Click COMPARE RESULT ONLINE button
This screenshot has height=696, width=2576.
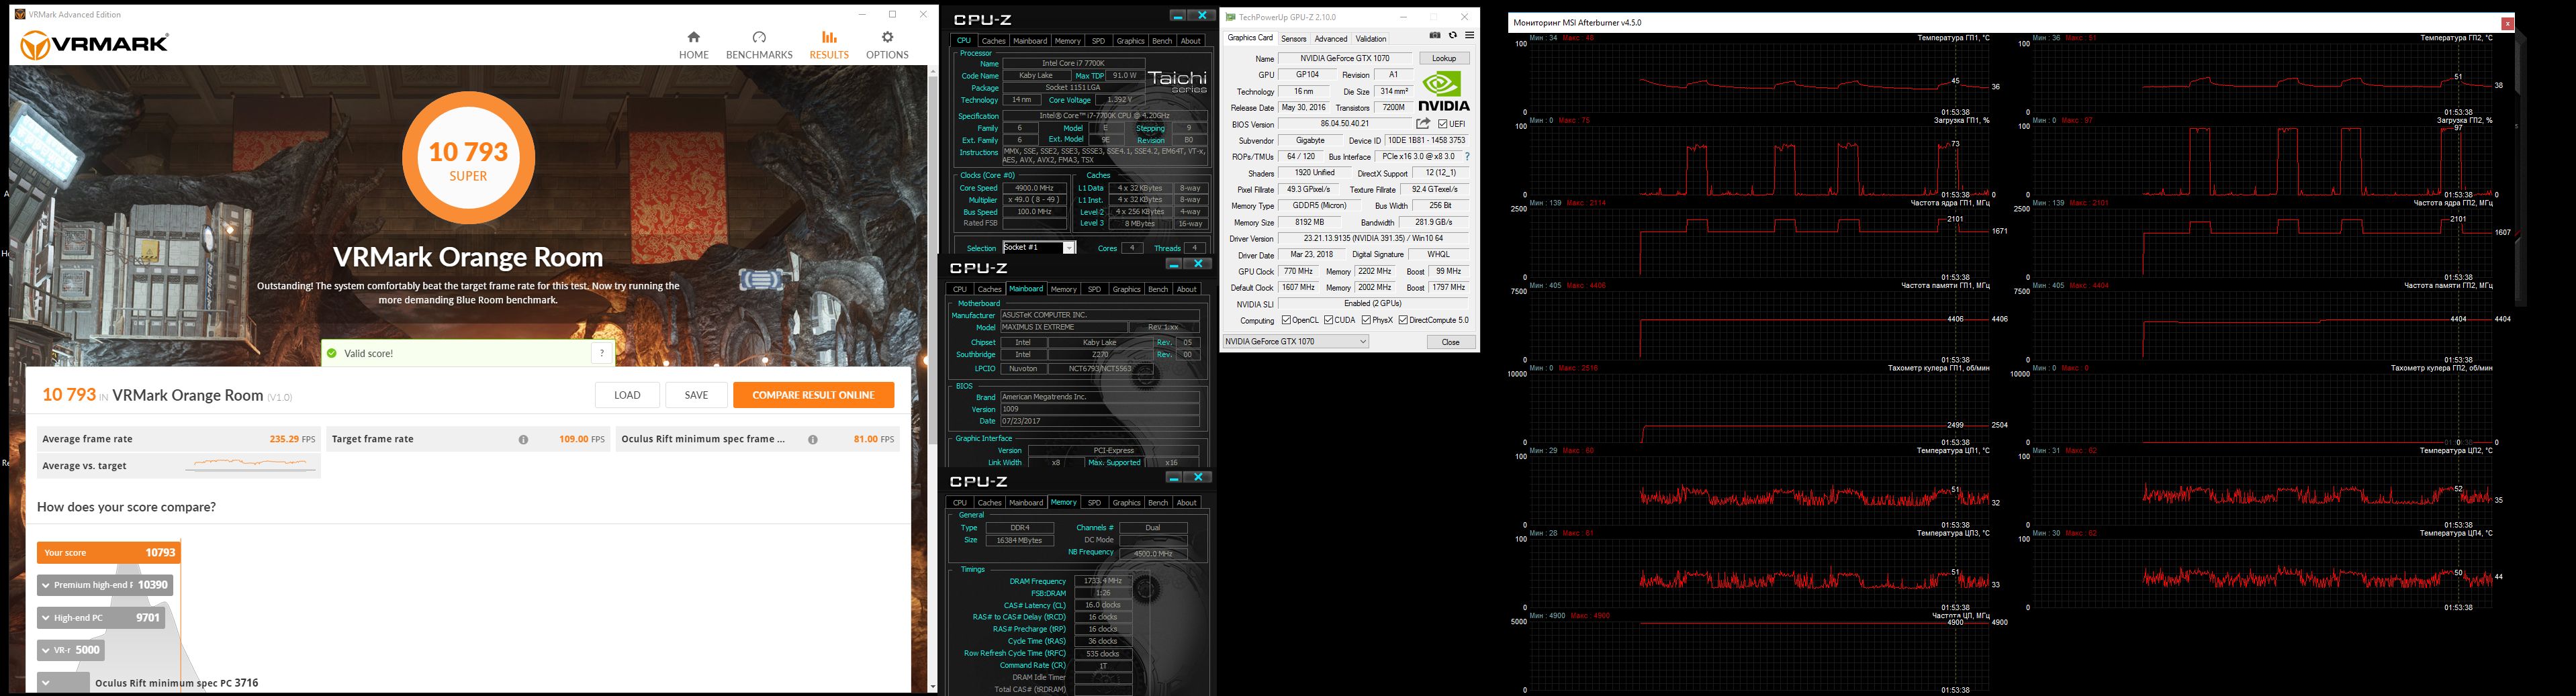(x=813, y=395)
